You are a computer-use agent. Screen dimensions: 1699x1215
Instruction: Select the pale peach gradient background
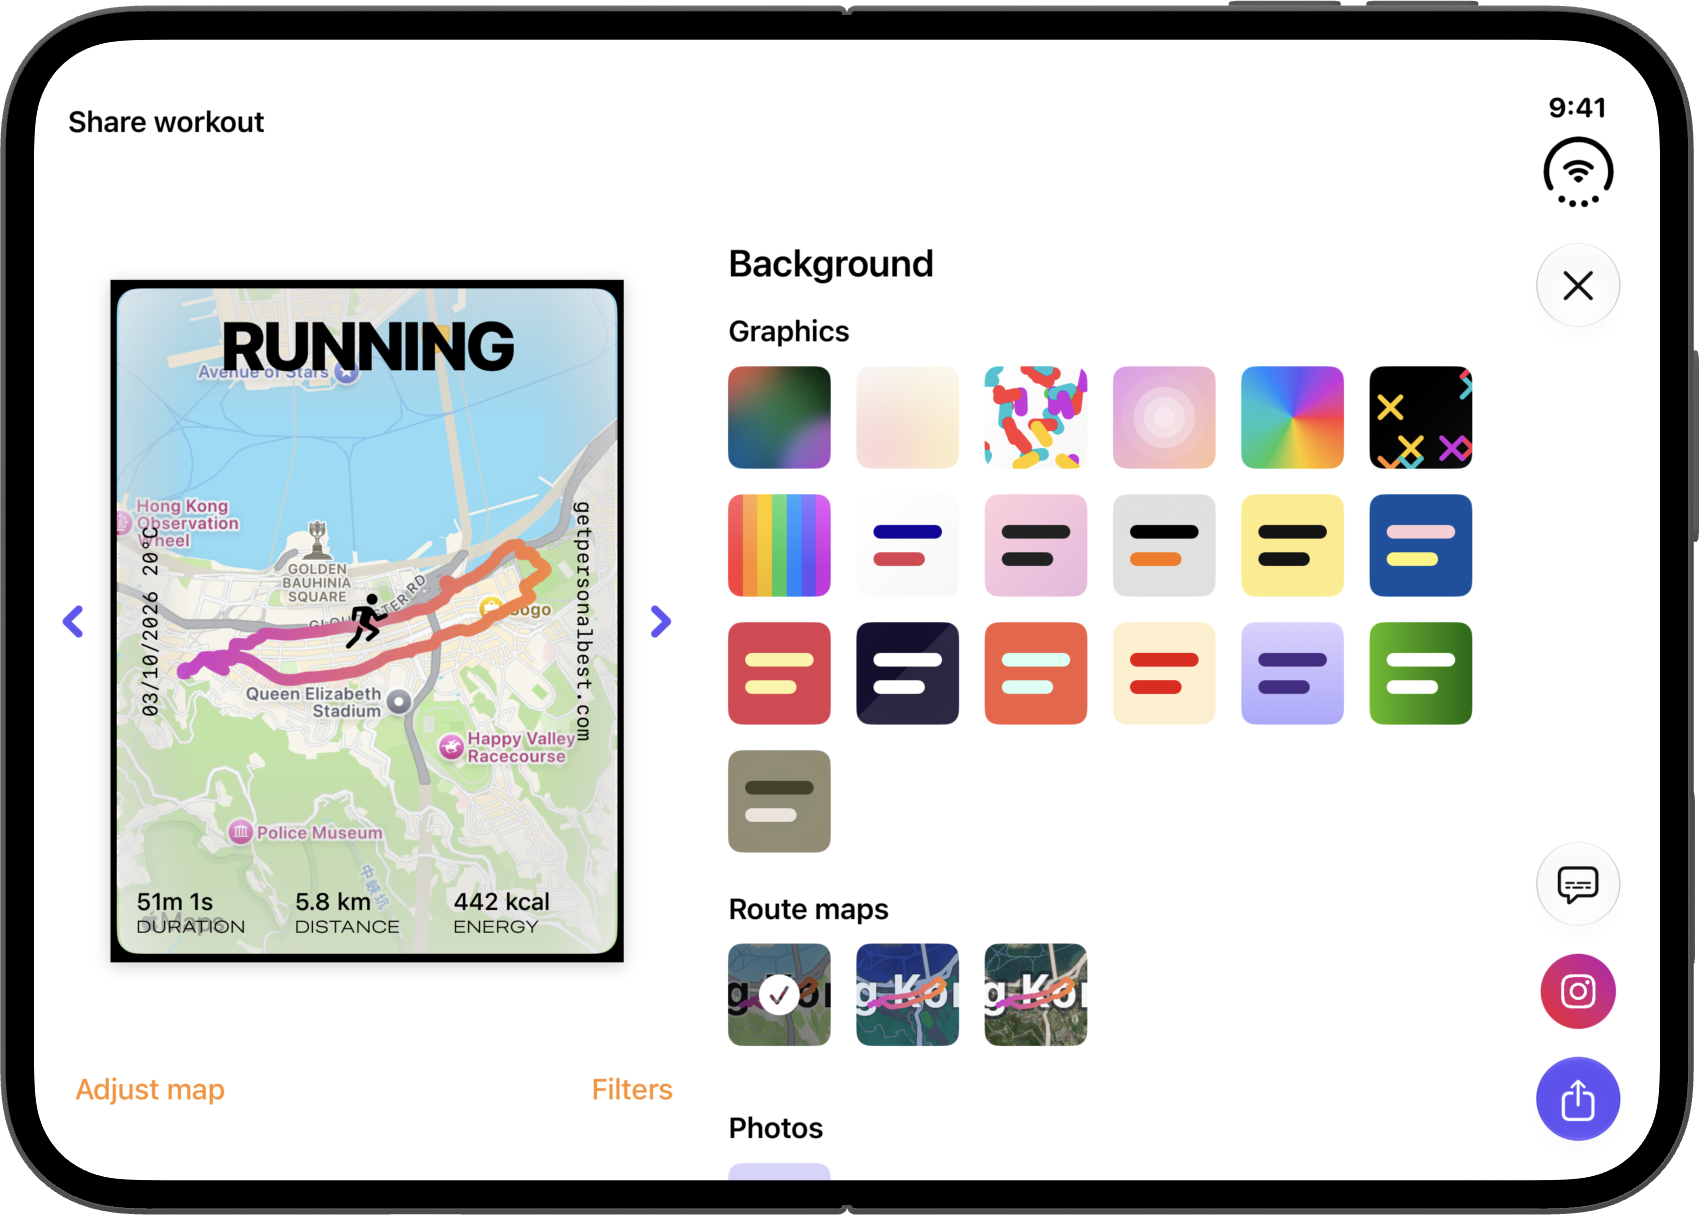click(907, 417)
